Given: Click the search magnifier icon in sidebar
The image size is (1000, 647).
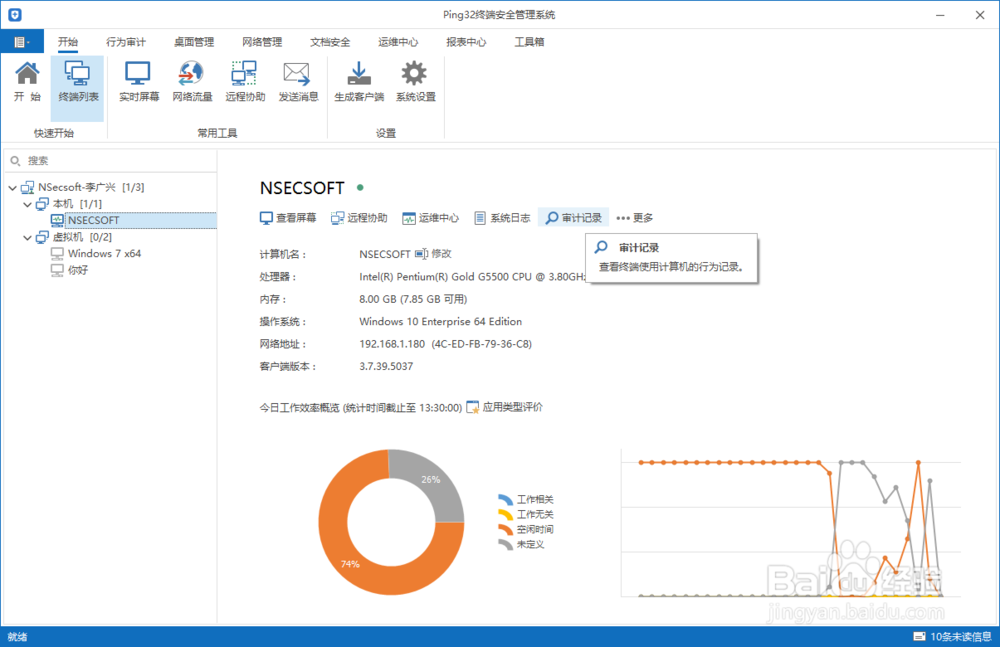Looking at the screenshot, I should 15,161.
